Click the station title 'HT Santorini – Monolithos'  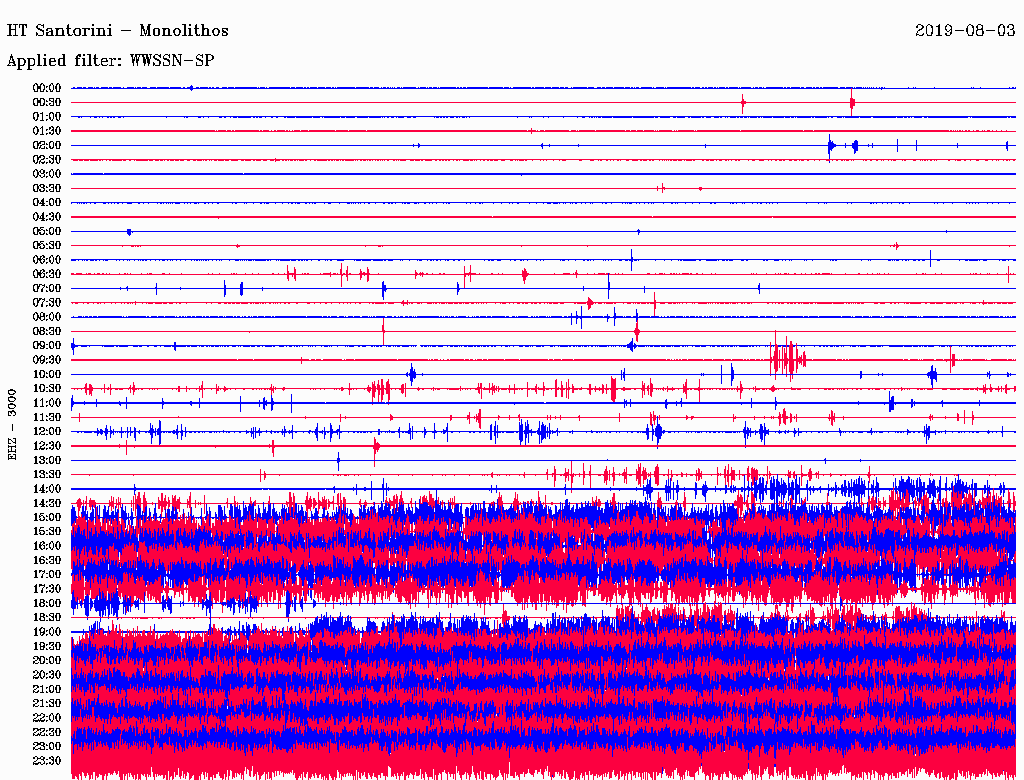(x=118, y=31)
